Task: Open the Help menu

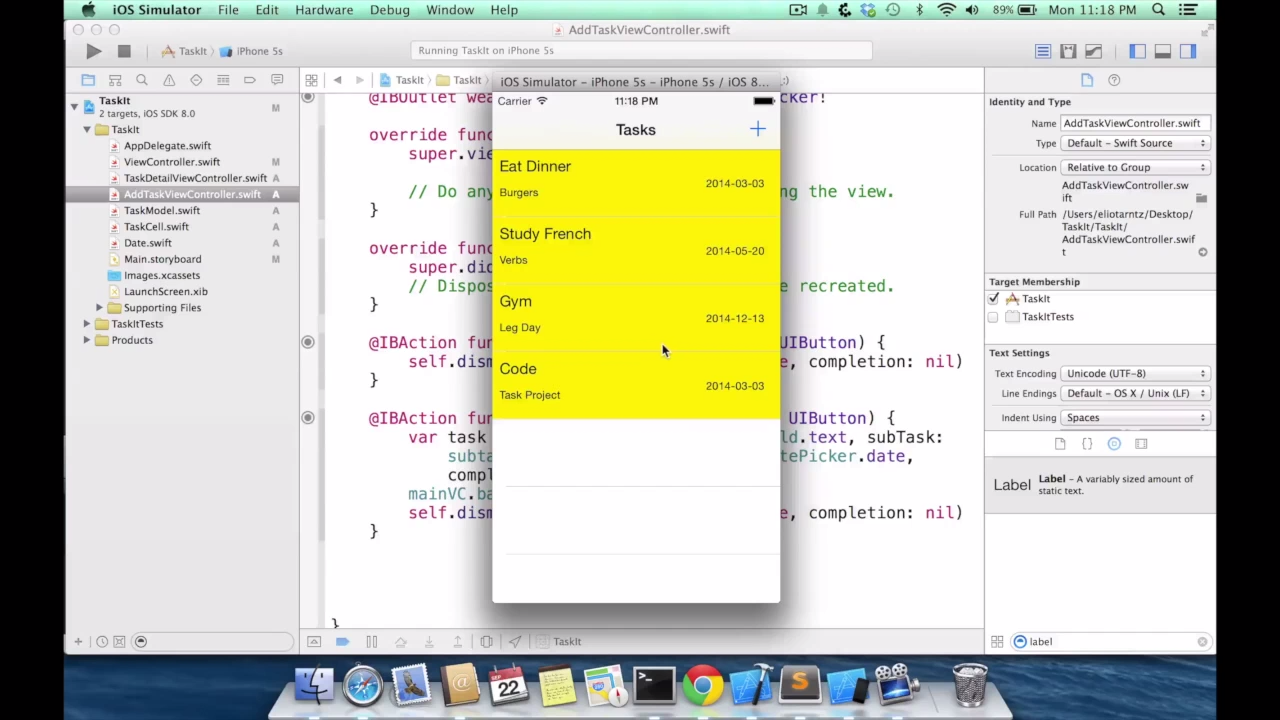Action: point(504,10)
